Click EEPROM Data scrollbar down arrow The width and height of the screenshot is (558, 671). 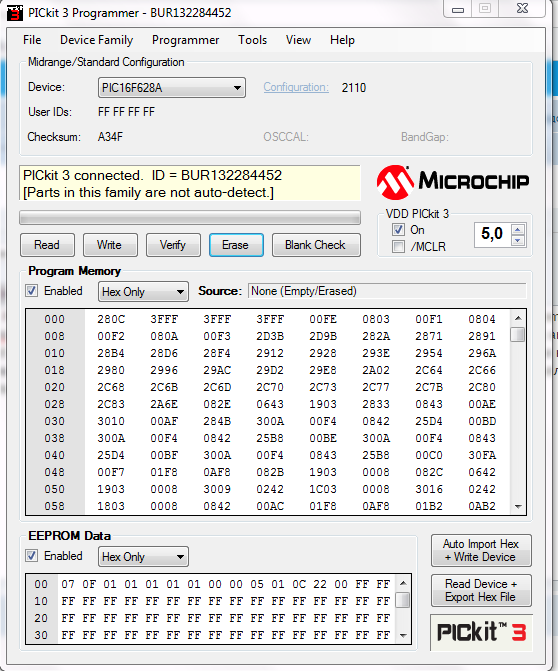point(403,636)
